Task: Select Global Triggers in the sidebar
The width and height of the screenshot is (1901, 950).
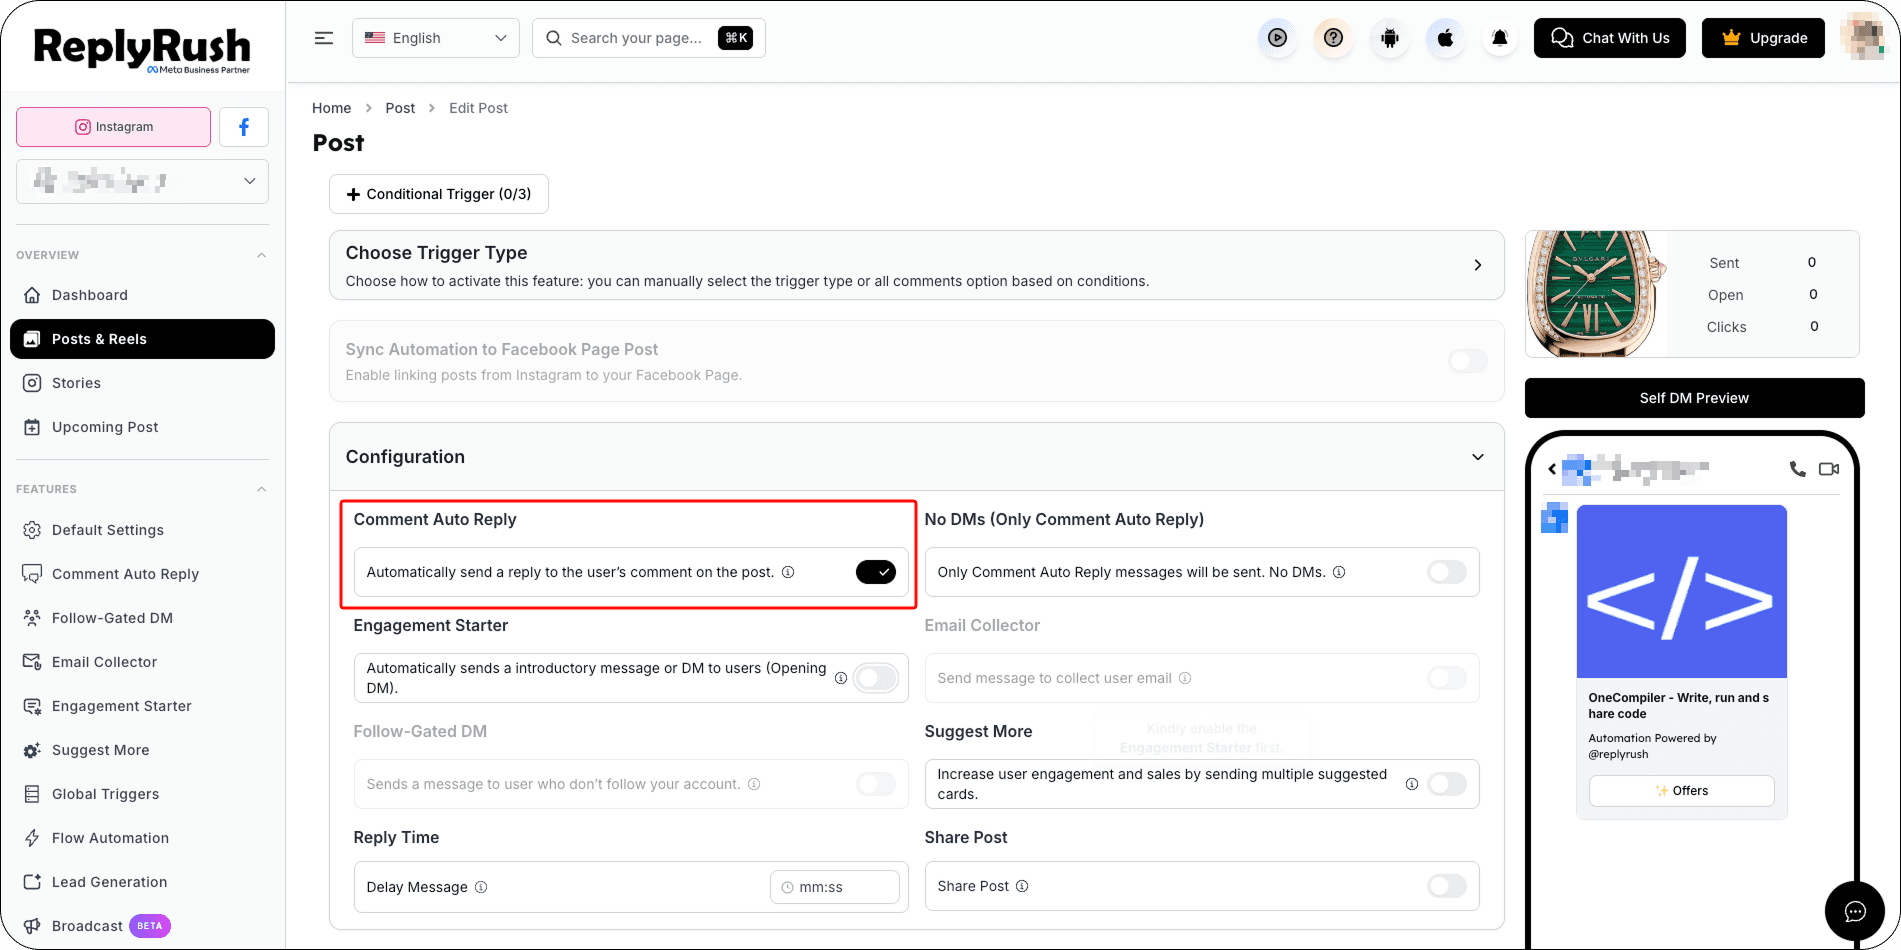Action: point(142,794)
